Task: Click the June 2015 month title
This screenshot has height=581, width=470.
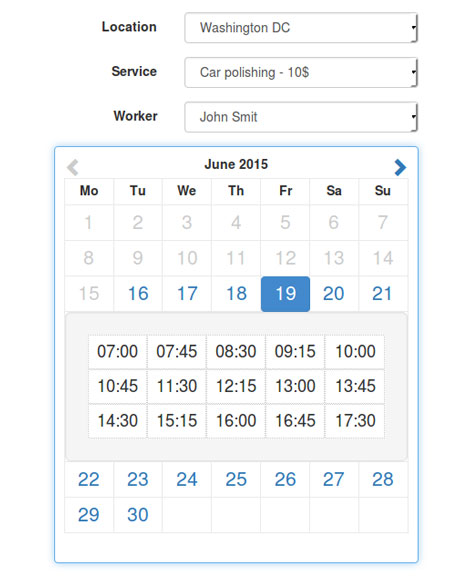Action: pyautogui.click(x=236, y=165)
